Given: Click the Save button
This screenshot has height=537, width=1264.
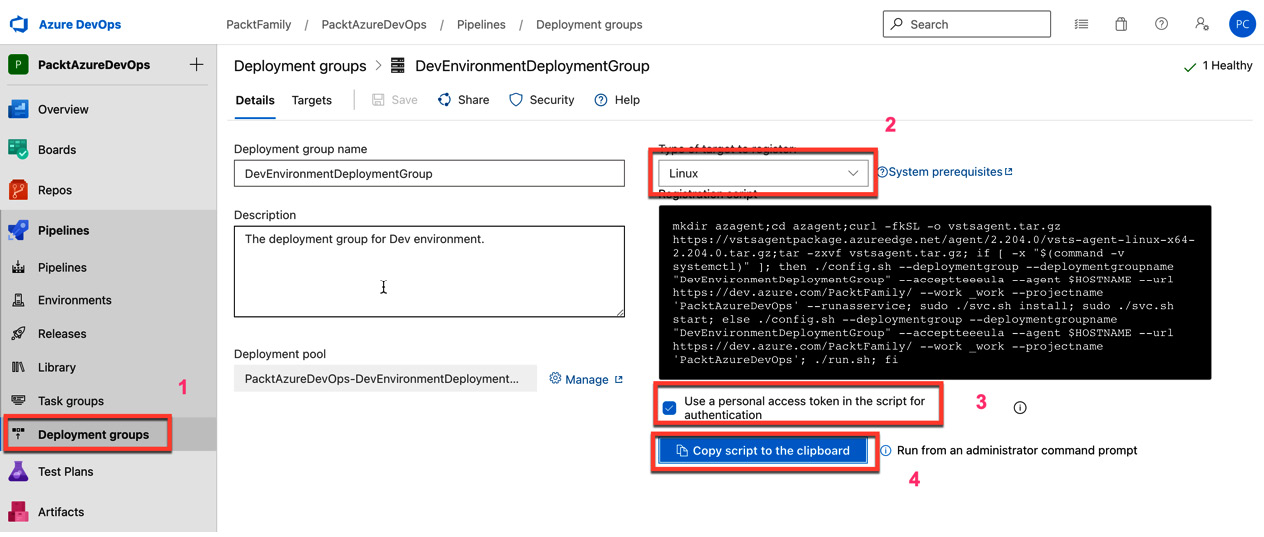Looking at the screenshot, I should point(395,100).
